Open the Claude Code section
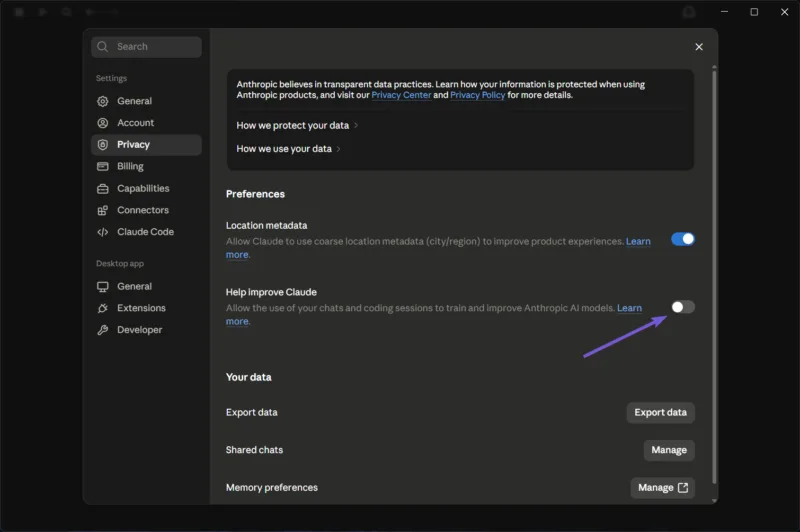The width and height of the screenshot is (800, 532). (146, 232)
